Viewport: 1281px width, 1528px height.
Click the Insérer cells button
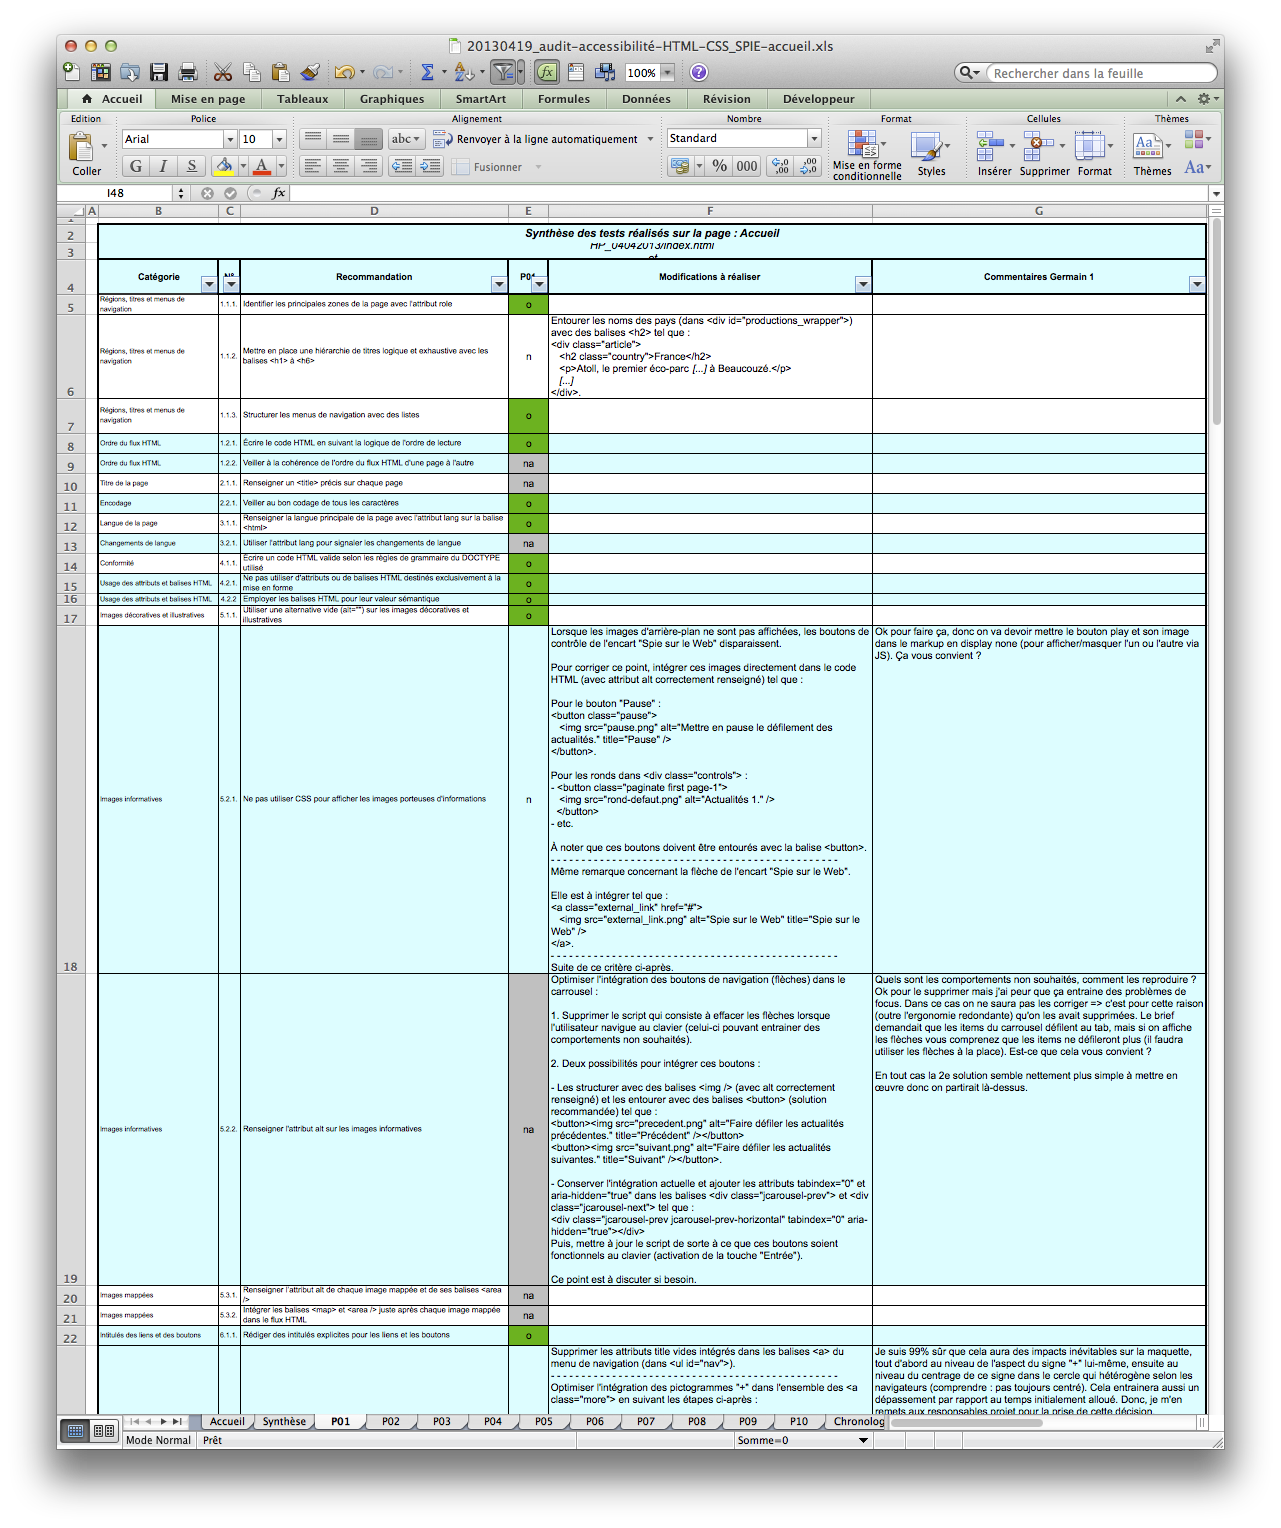tap(994, 154)
